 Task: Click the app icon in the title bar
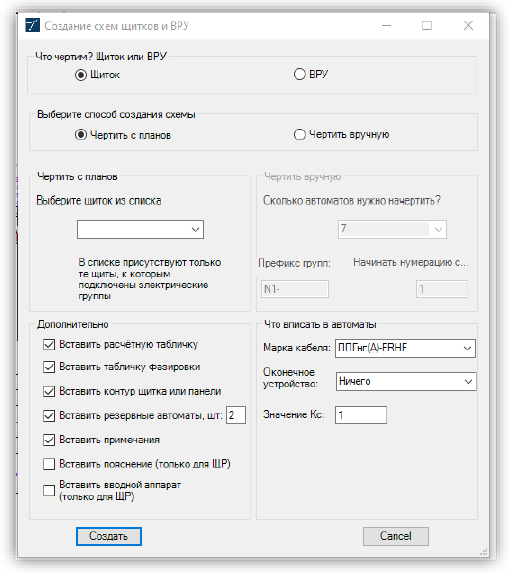point(32,26)
